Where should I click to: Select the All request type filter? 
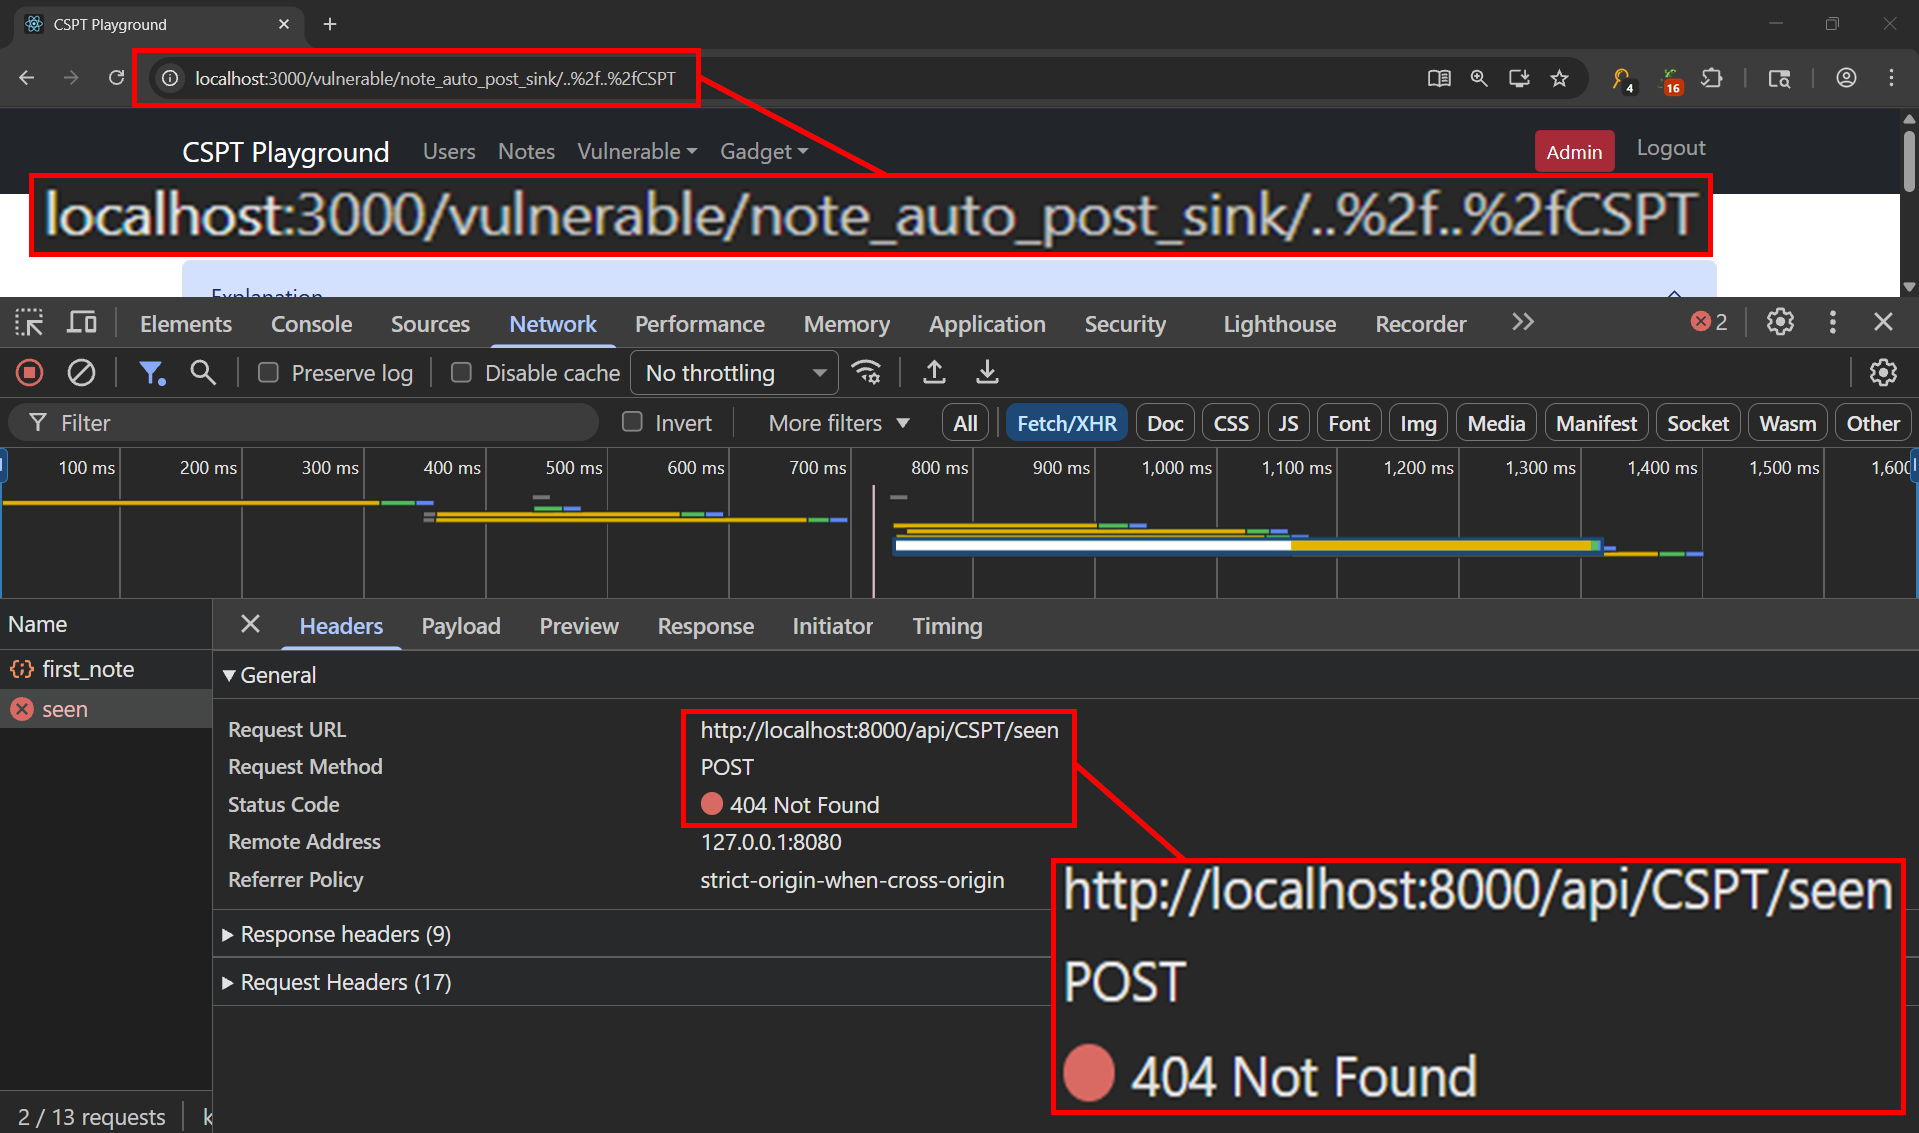tap(965, 423)
